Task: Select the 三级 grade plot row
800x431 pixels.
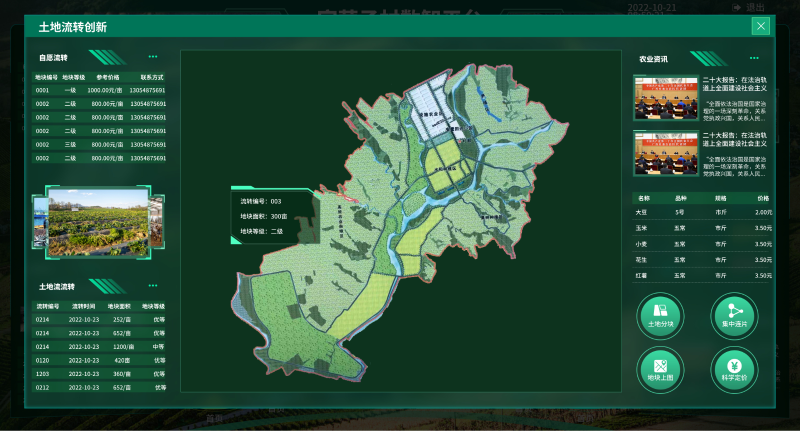Action: [99, 144]
